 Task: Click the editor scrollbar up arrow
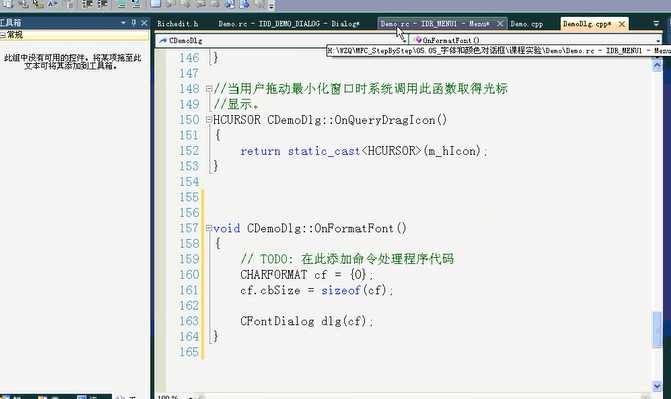click(657, 65)
